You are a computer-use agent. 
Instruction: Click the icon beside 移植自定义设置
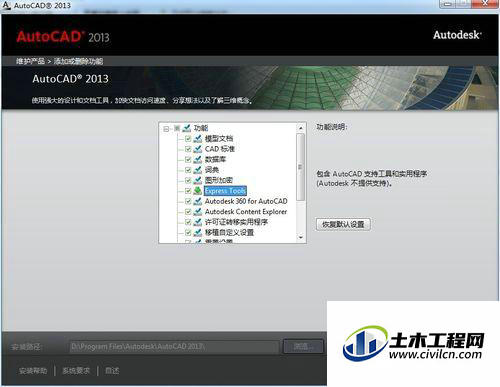[198, 232]
